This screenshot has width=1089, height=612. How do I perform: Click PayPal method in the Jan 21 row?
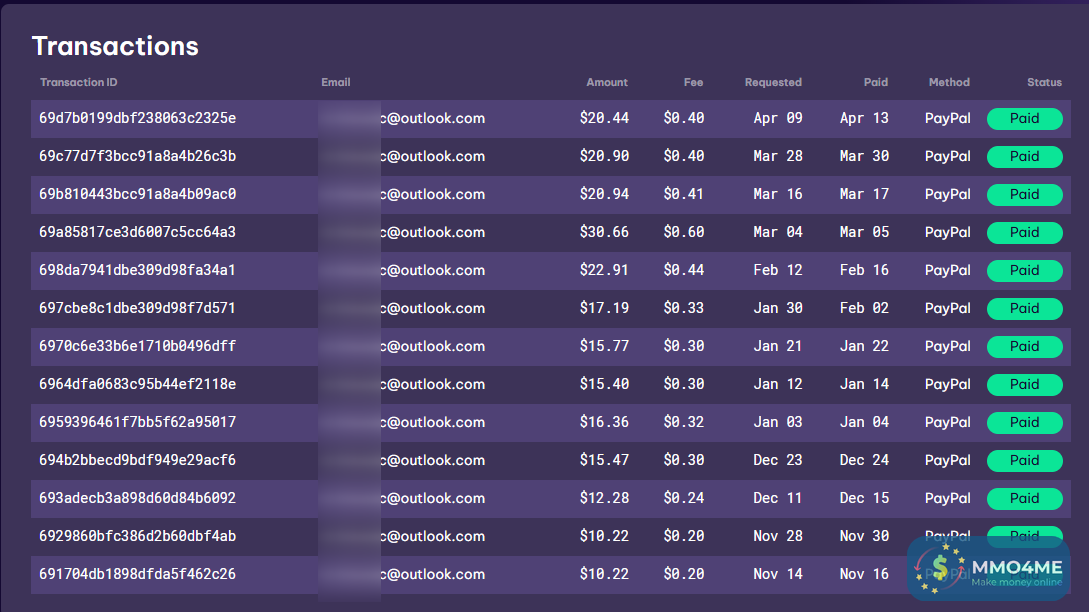coord(947,346)
